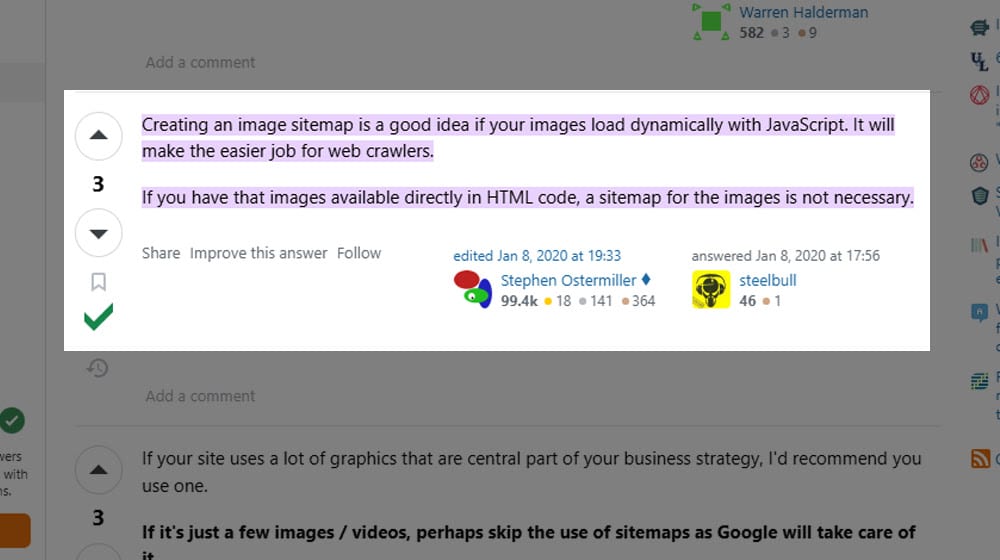Open steelbull's profile link

pyautogui.click(x=767, y=280)
